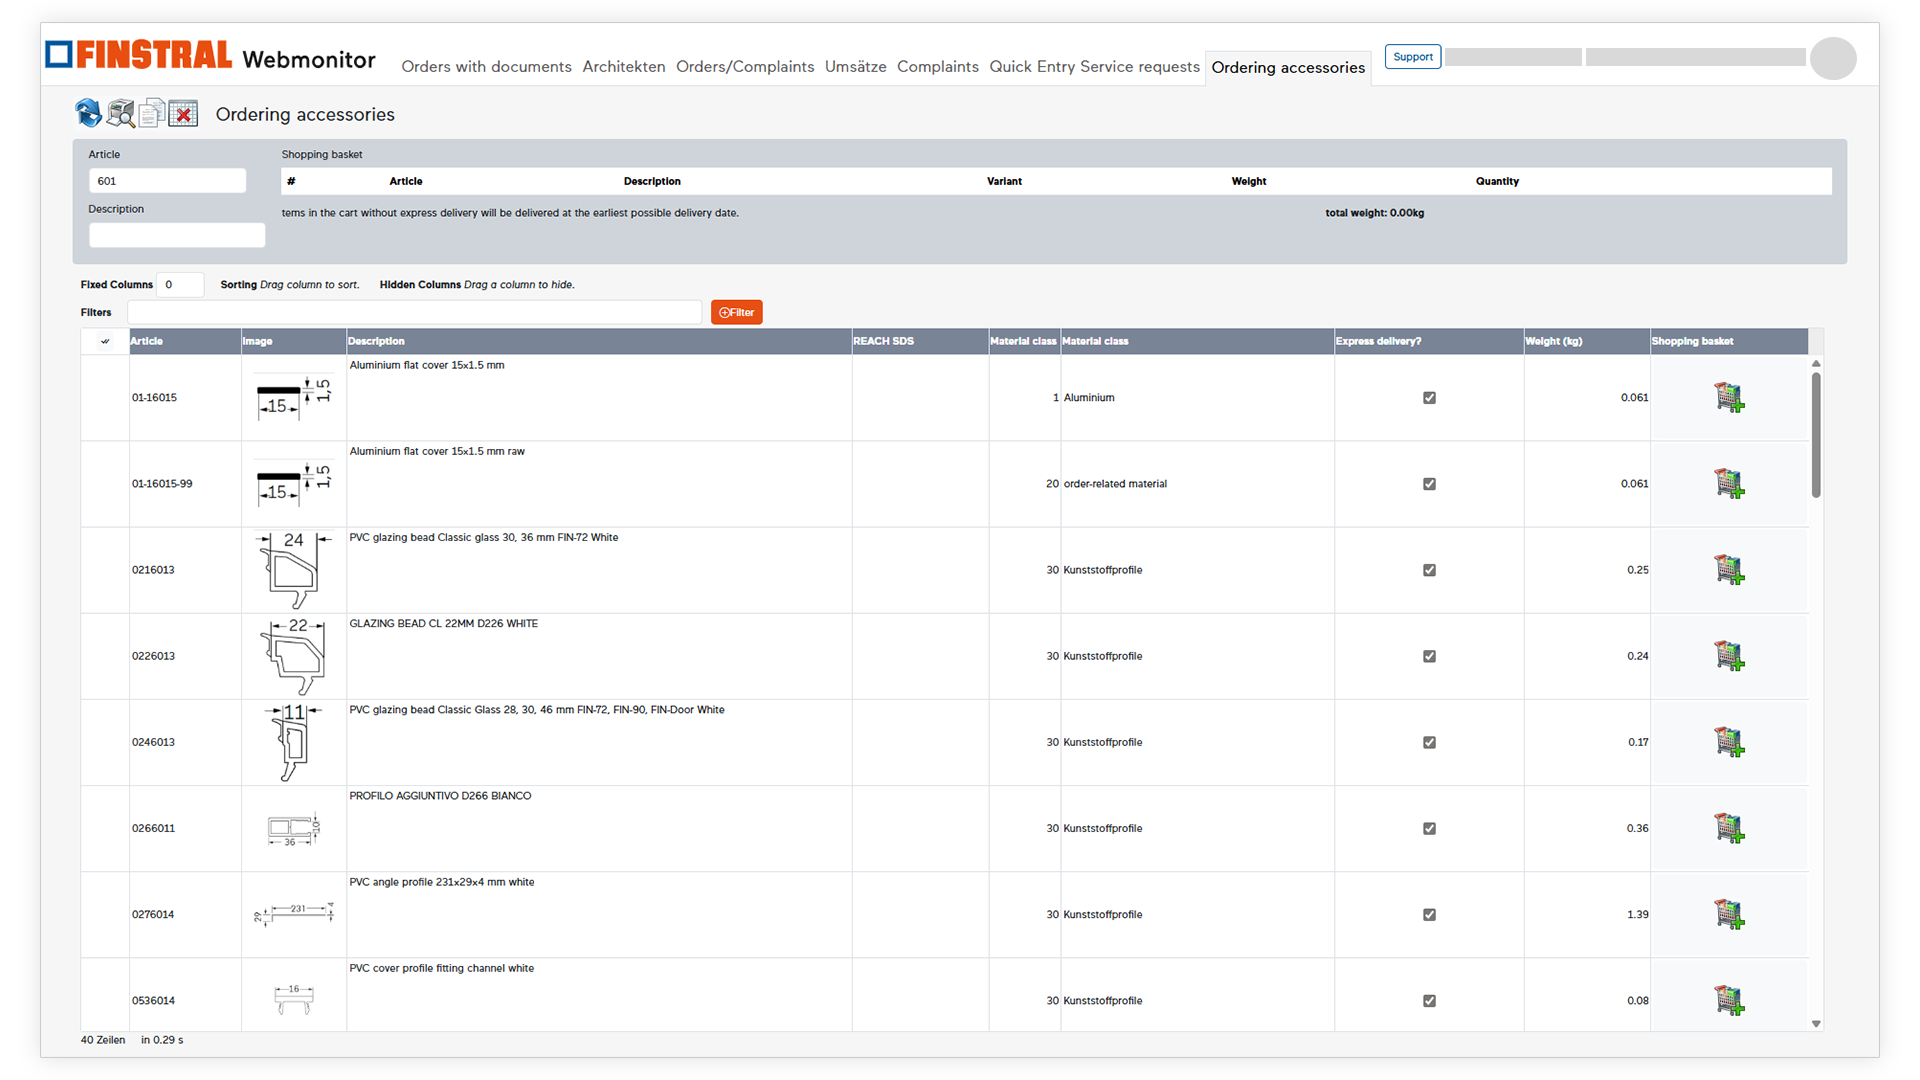Toggle express delivery checkbox for 0266011
This screenshot has height=1080, width=1920.
tap(1429, 828)
